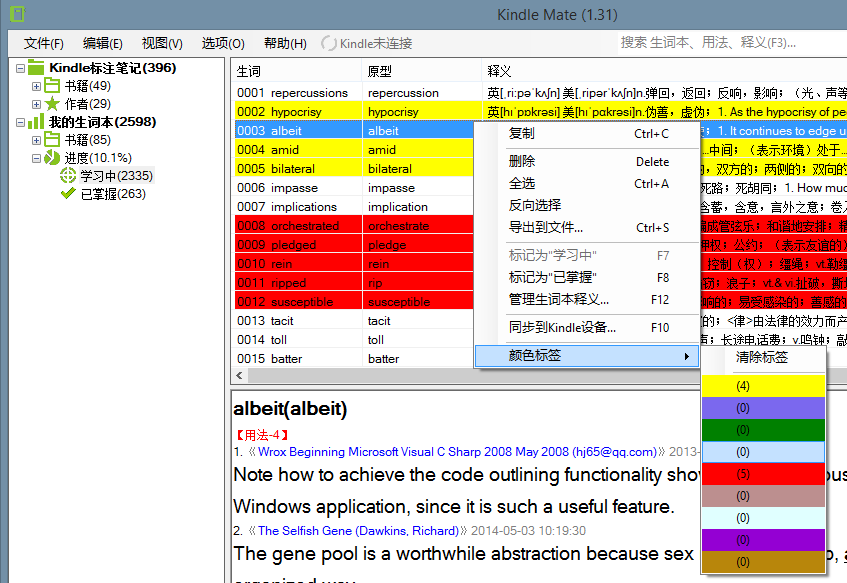This screenshot has height=583, width=847.
Task: Pick the golden brown color tag
Action: (763, 562)
